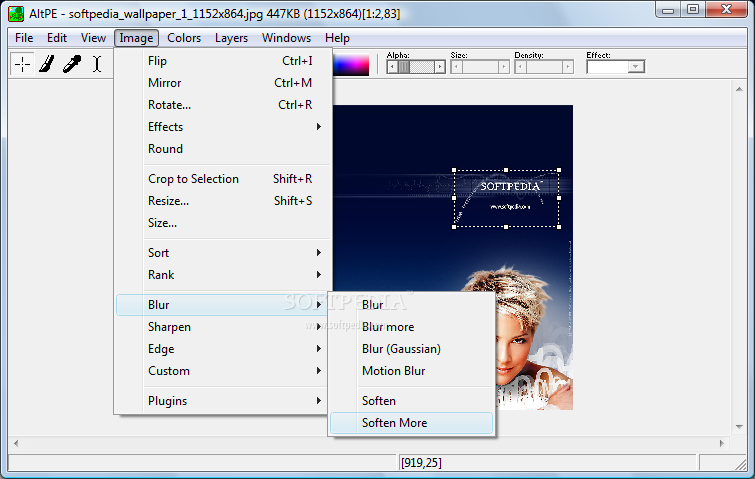Select the crosshair selection tool
The image size is (755, 479).
click(x=22, y=64)
